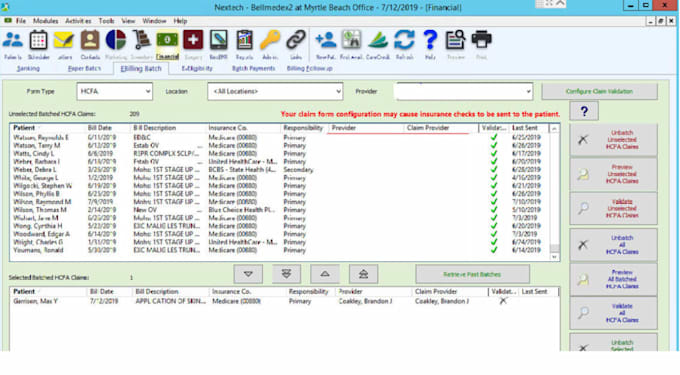
Task: Move selected claim down with single arrow
Action: (x=248, y=274)
